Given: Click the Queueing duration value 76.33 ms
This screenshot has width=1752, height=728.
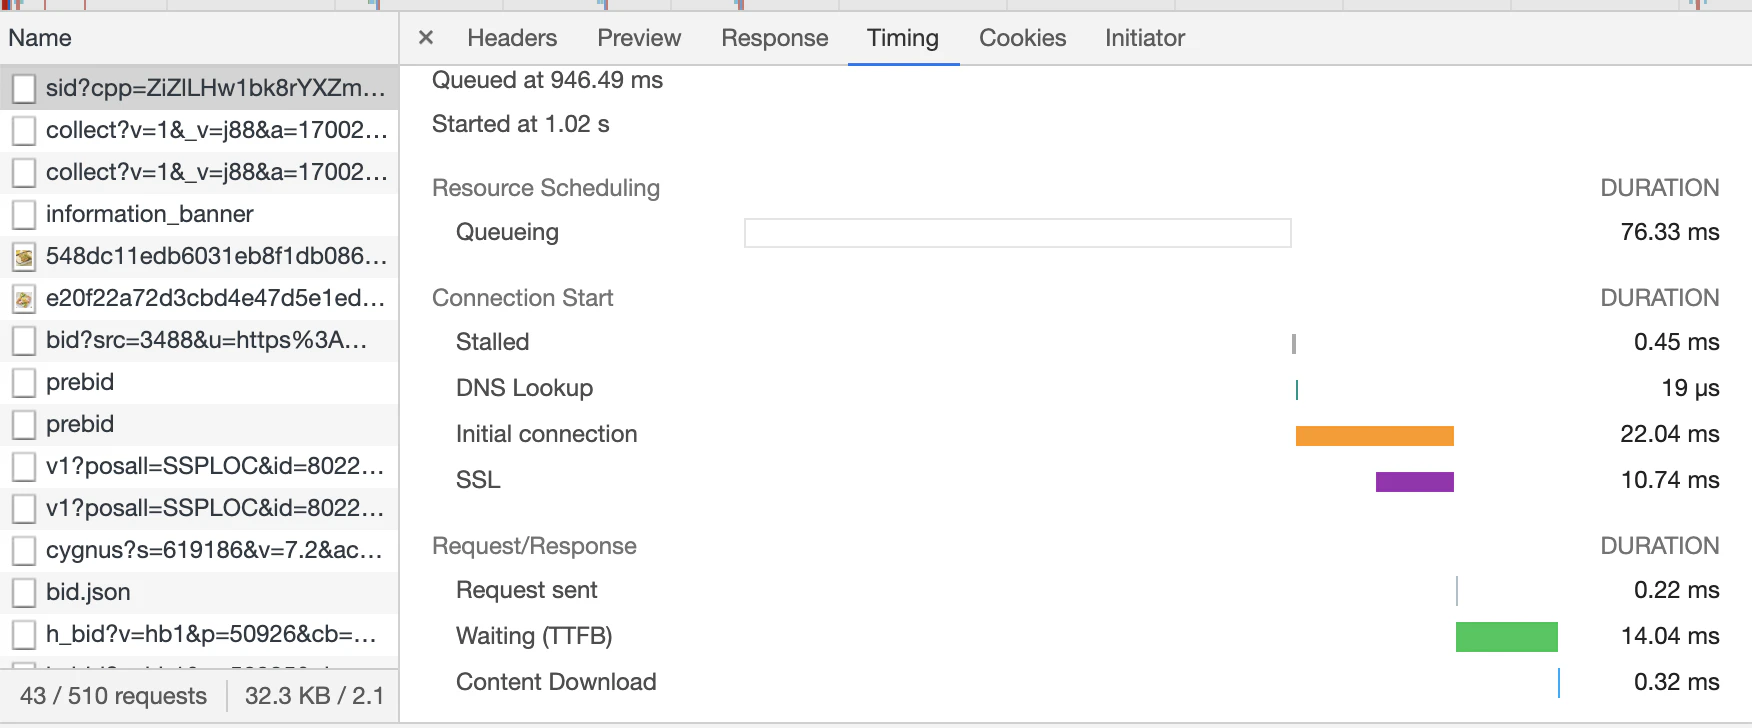Looking at the screenshot, I should (1670, 232).
